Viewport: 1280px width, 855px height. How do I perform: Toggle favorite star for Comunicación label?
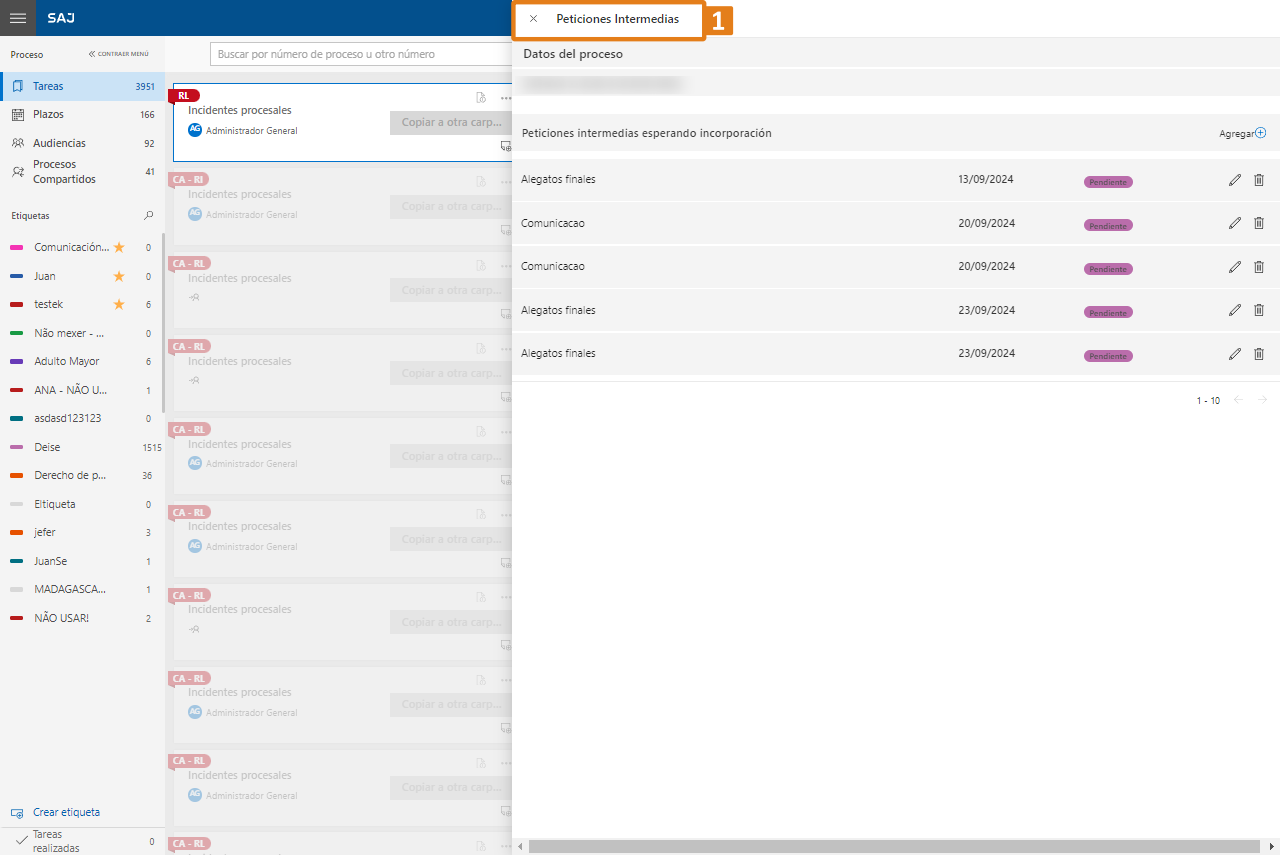[x=119, y=247]
